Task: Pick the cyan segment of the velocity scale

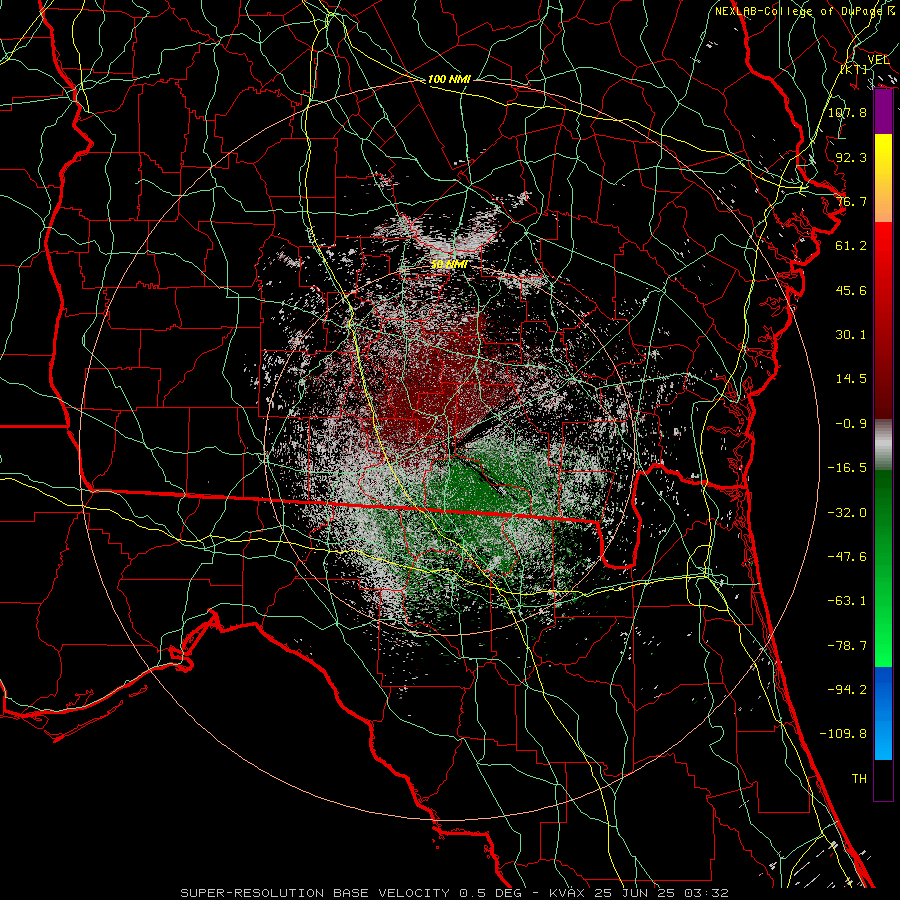Action: 883,740
